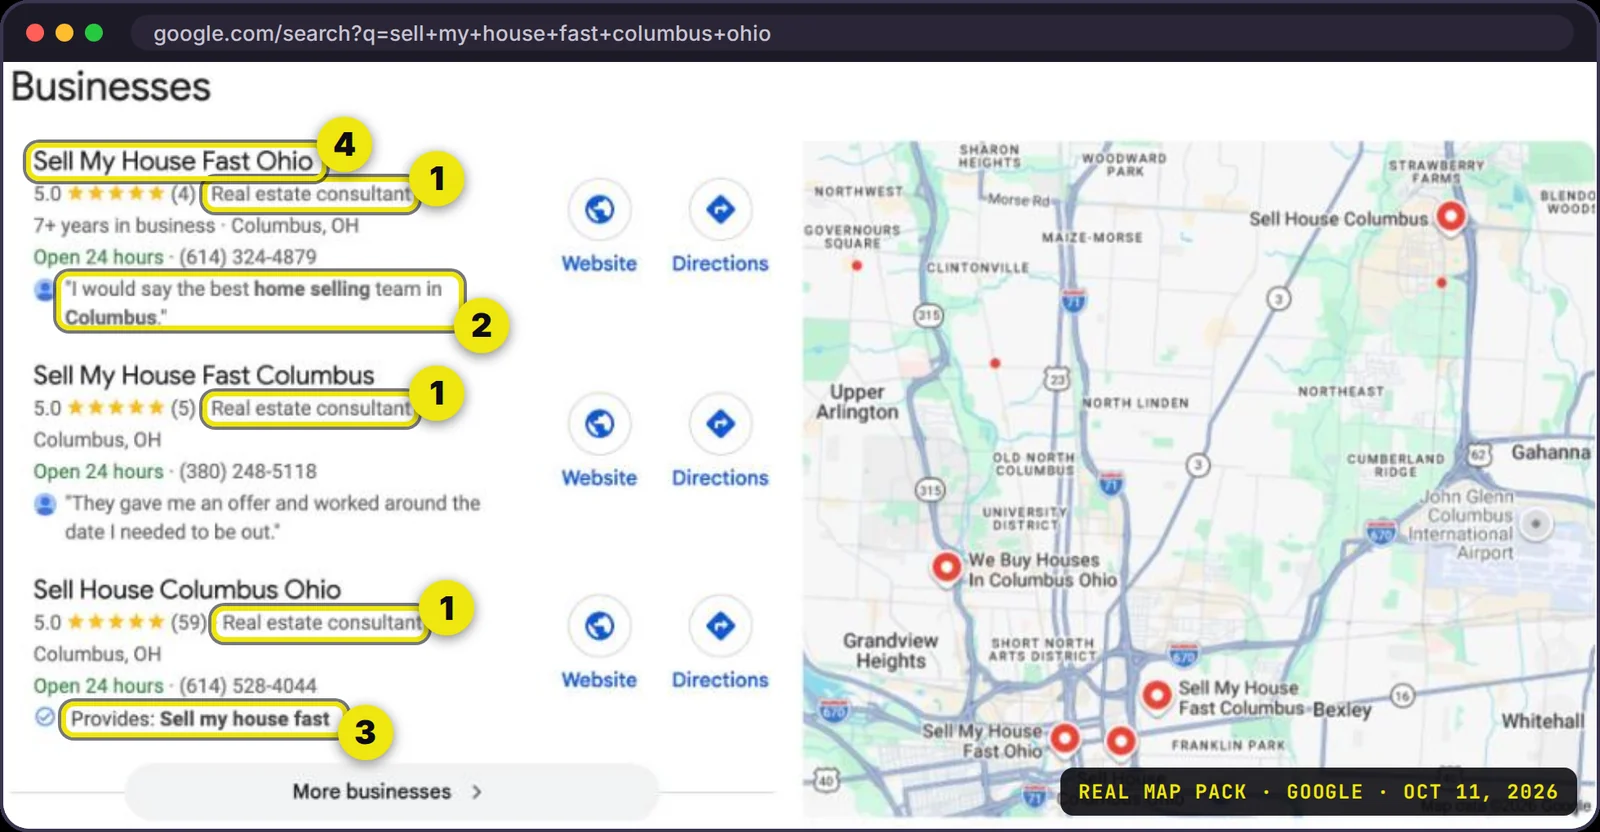Click the Clintonville label on the map
Image resolution: width=1600 pixels, height=832 pixels.
tap(977, 268)
